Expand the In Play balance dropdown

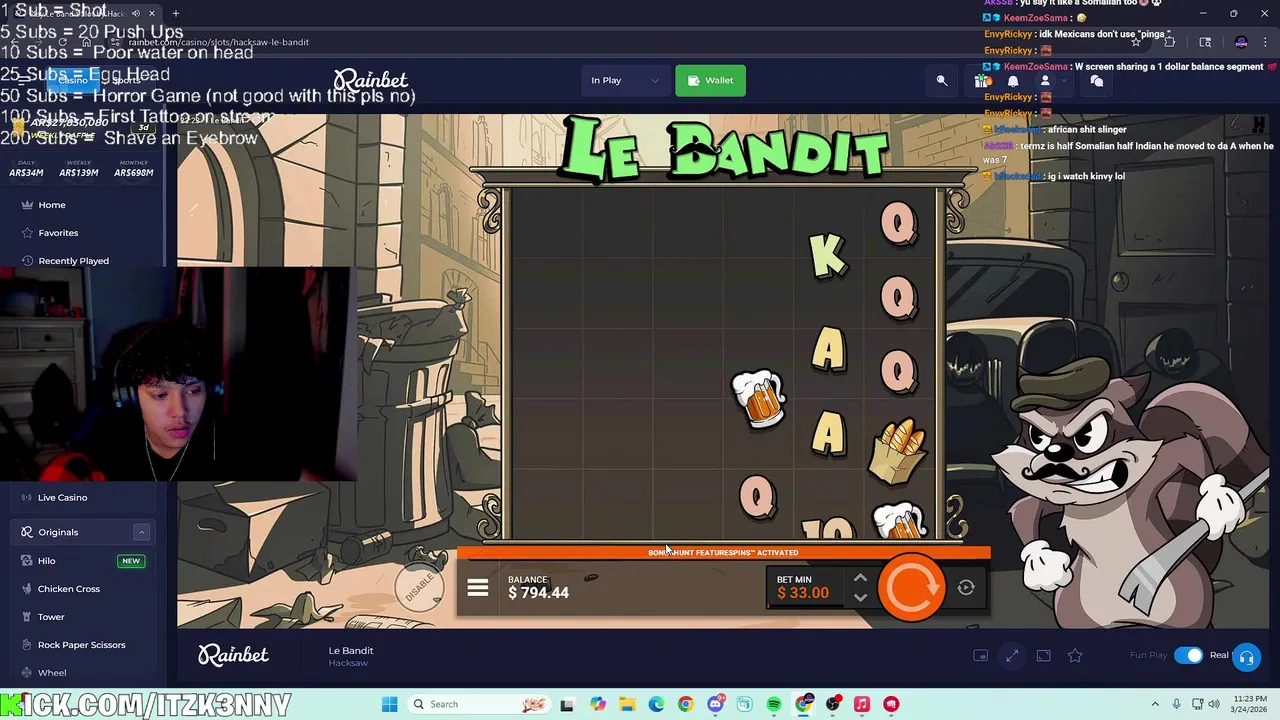pyautogui.click(x=625, y=80)
